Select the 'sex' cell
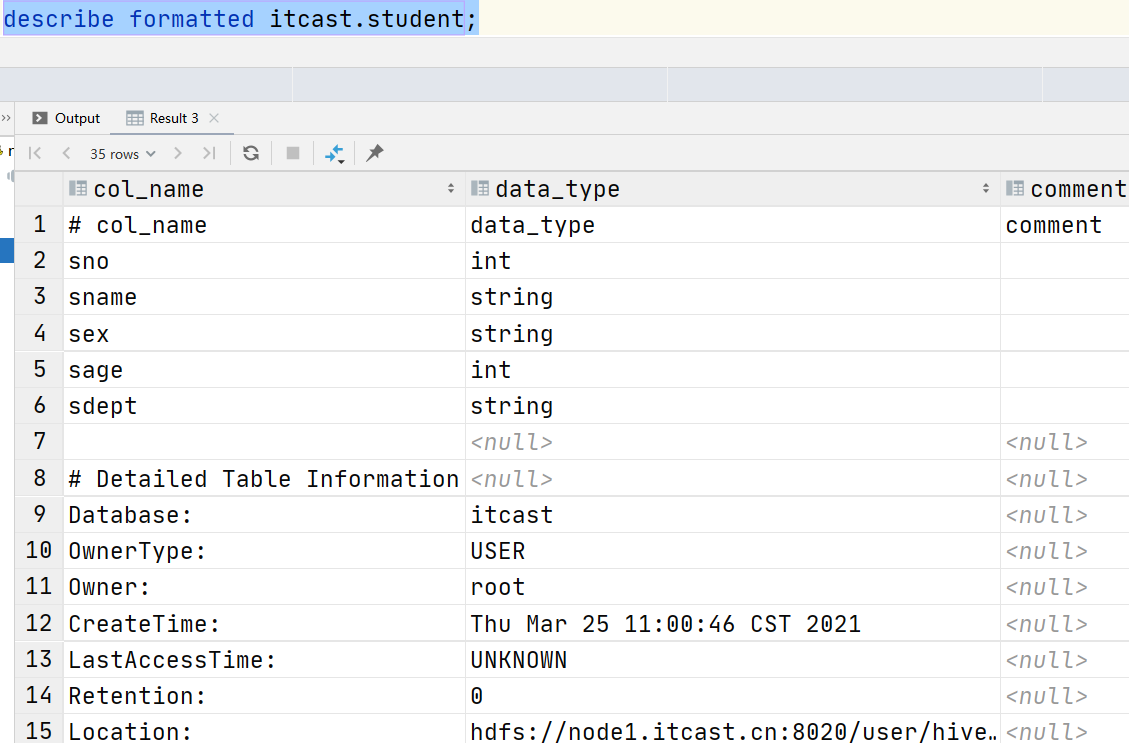This screenshot has width=1129, height=743. coord(264,333)
